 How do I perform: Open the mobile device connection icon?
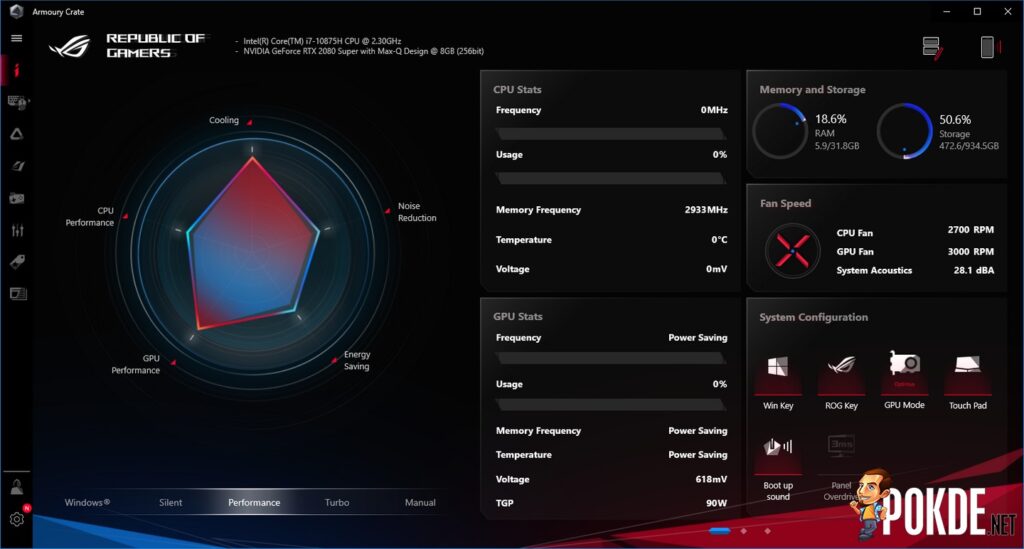pos(988,47)
